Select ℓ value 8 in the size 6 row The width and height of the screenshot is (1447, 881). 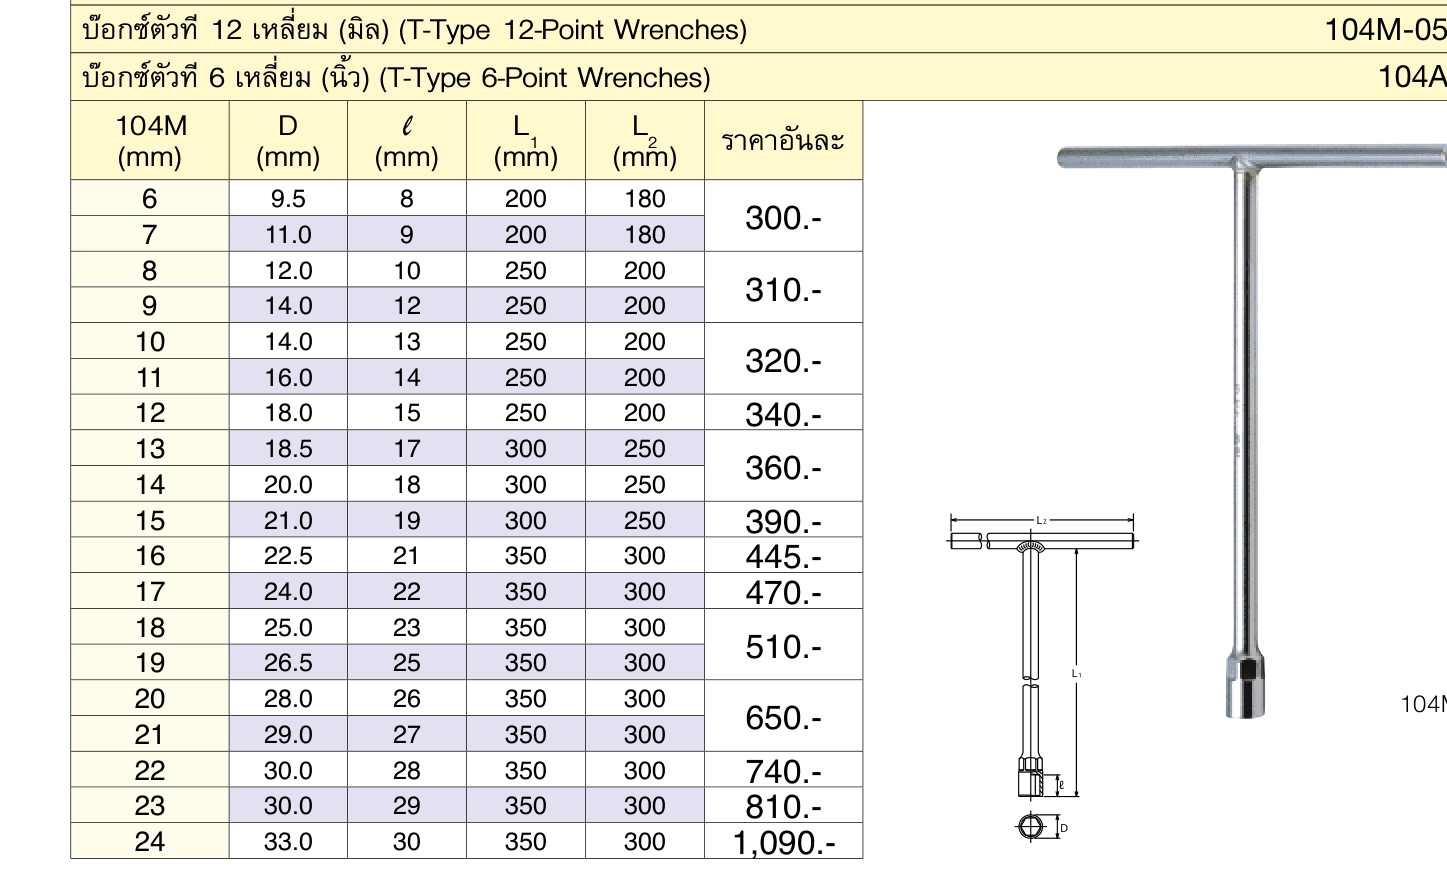[407, 198]
